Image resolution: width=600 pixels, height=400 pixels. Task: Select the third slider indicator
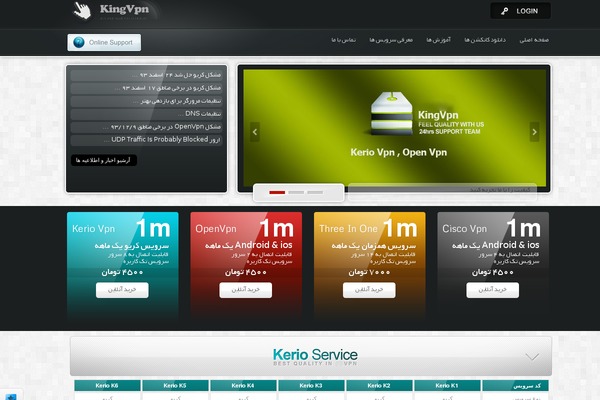315,193
